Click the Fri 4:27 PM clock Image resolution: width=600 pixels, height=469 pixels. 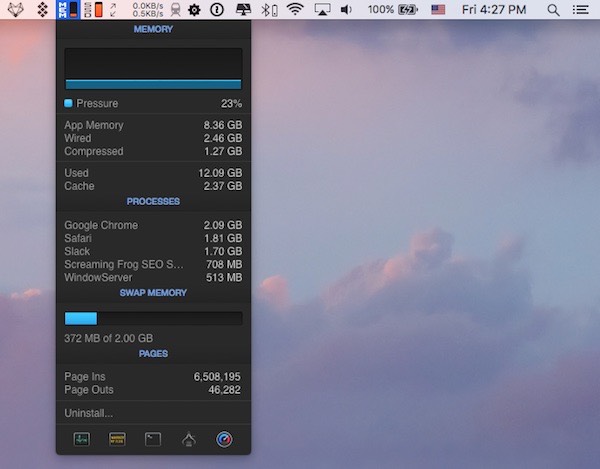[x=494, y=10]
